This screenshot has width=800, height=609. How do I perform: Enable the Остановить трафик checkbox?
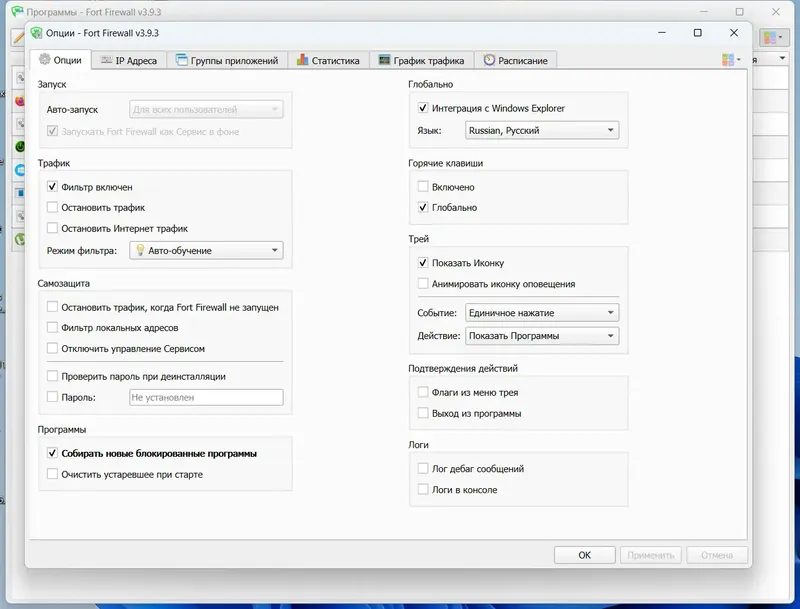pyautogui.click(x=52, y=207)
